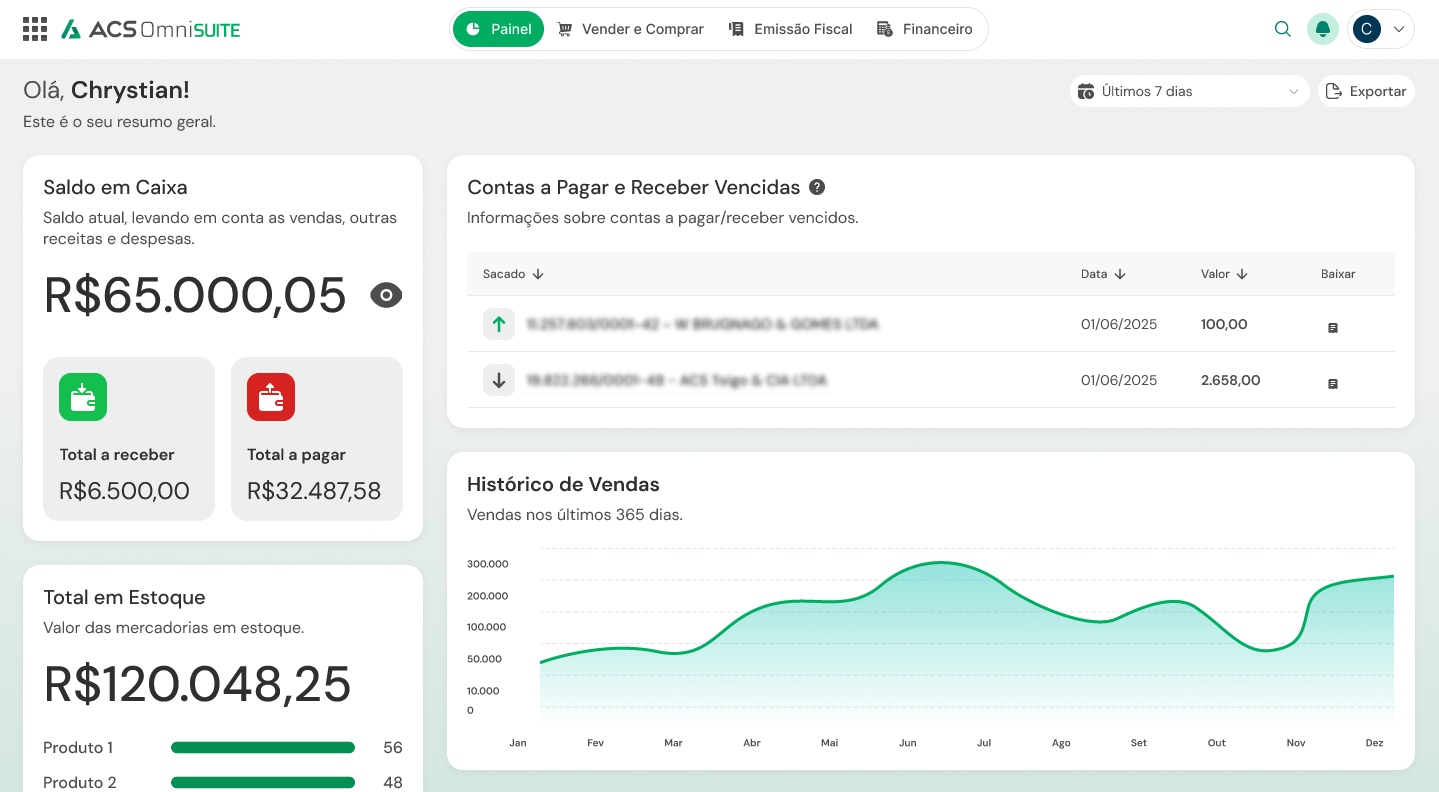Open notifications via the bell icon
This screenshot has width=1439, height=792.
coord(1322,29)
